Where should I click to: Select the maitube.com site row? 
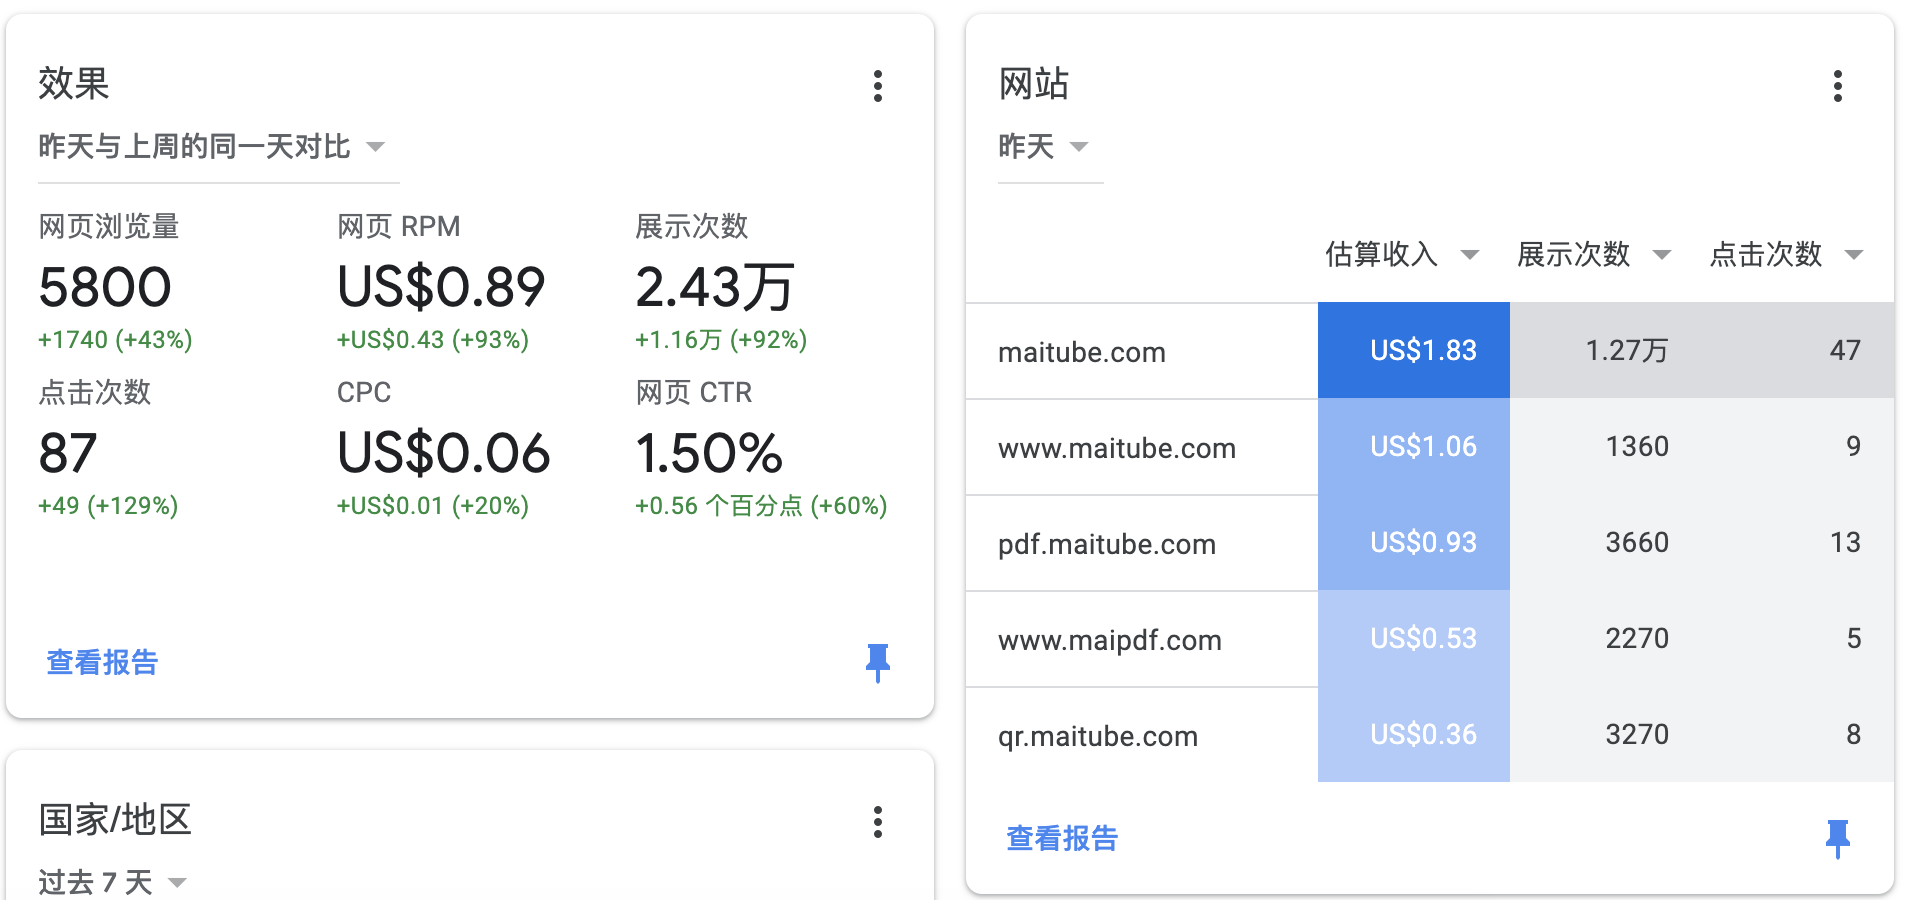pyautogui.click(x=1430, y=350)
